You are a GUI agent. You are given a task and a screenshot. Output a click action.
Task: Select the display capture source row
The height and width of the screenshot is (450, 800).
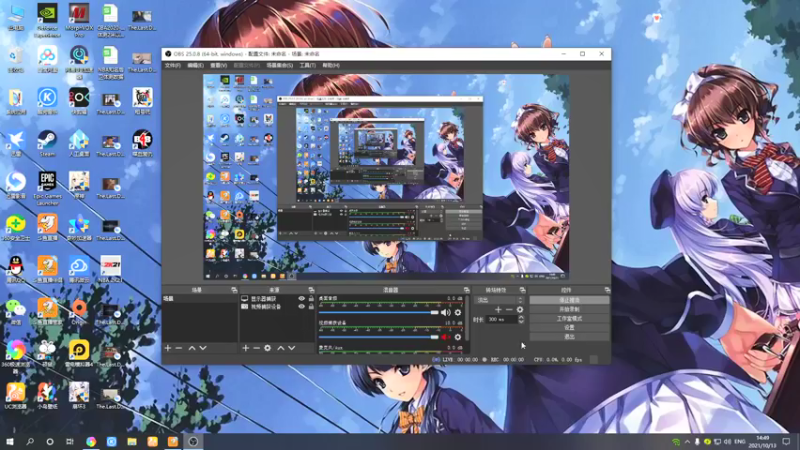pos(277,298)
